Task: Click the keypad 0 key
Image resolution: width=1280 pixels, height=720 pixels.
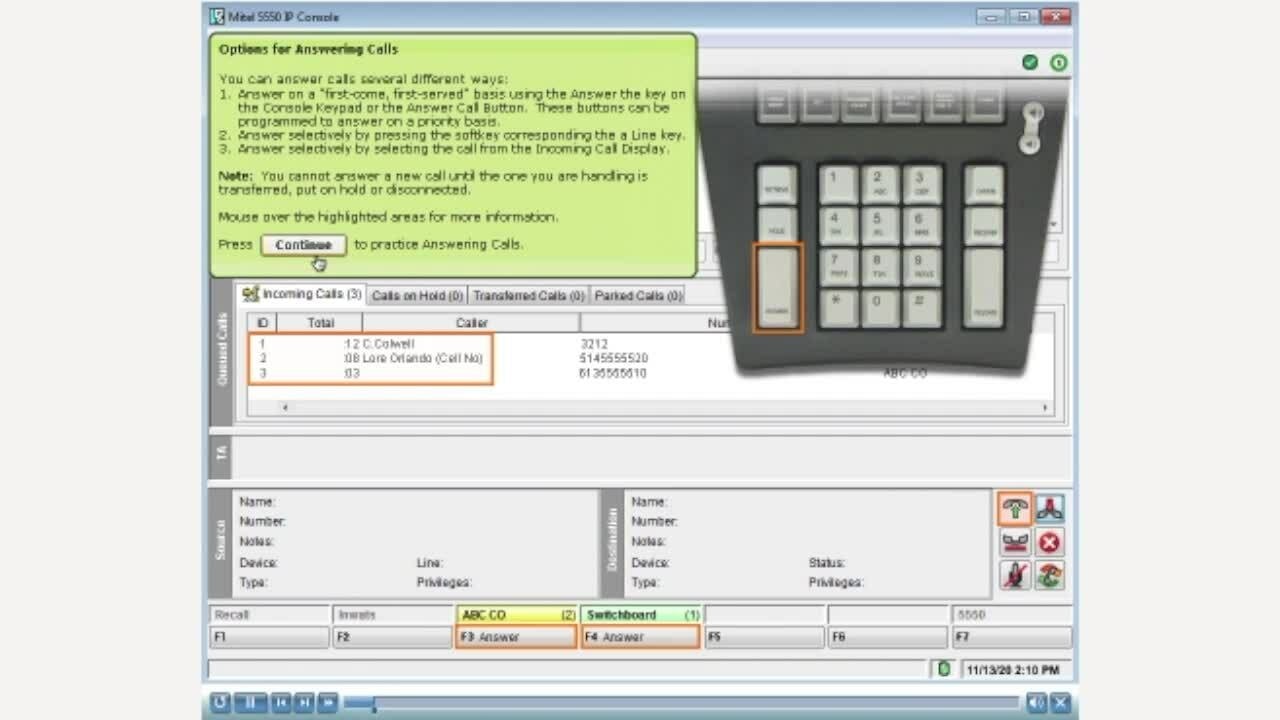Action: [879, 308]
